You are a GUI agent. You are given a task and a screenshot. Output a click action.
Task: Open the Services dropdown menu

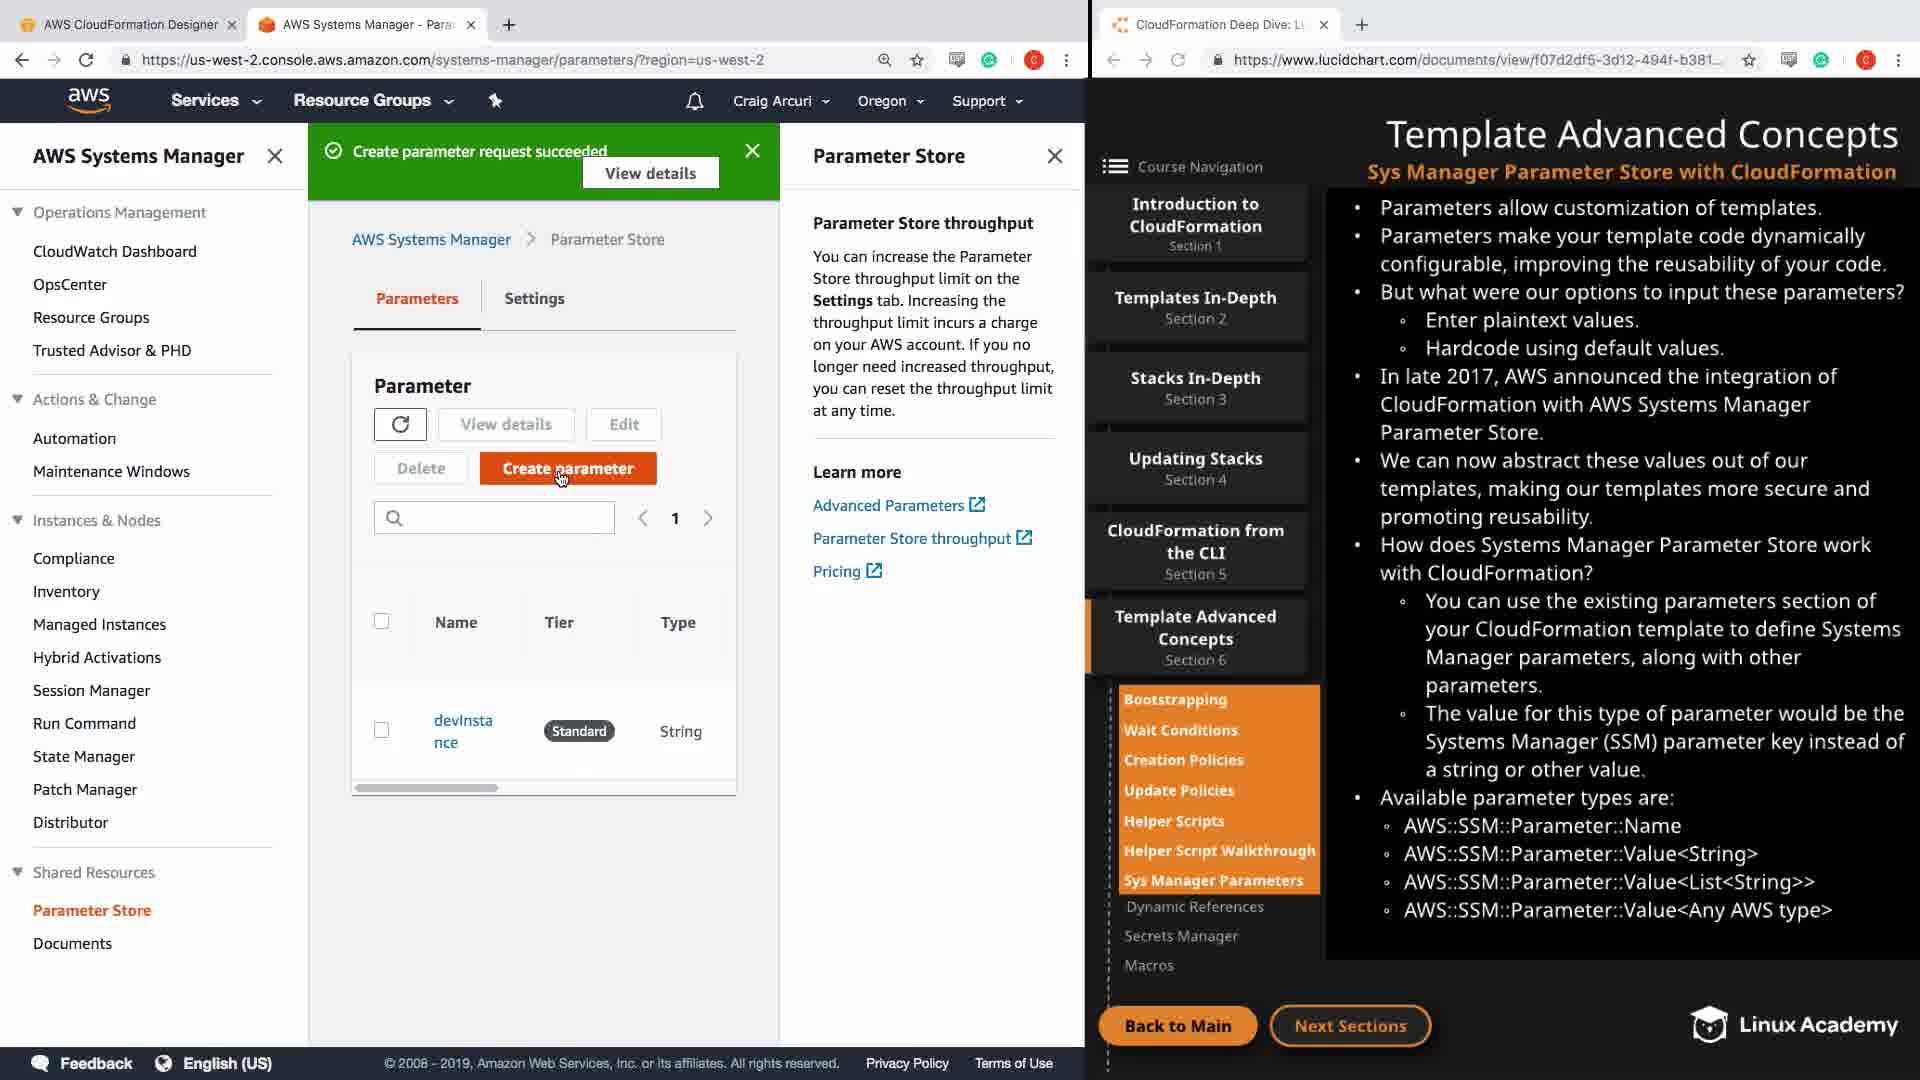[215, 101]
